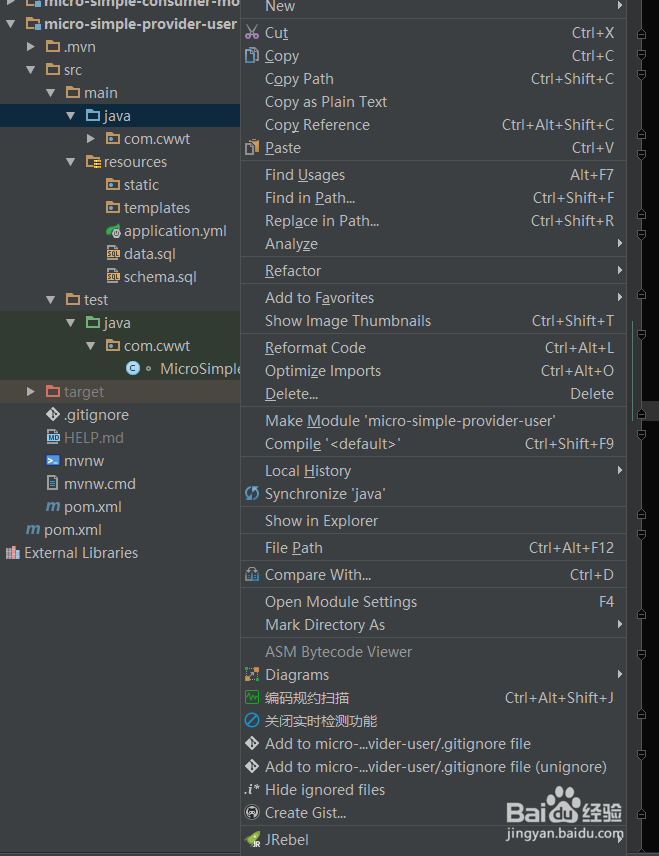Click the application.yml Spring file icon
Viewport: 659px width, 856px height.
coord(113,231)
